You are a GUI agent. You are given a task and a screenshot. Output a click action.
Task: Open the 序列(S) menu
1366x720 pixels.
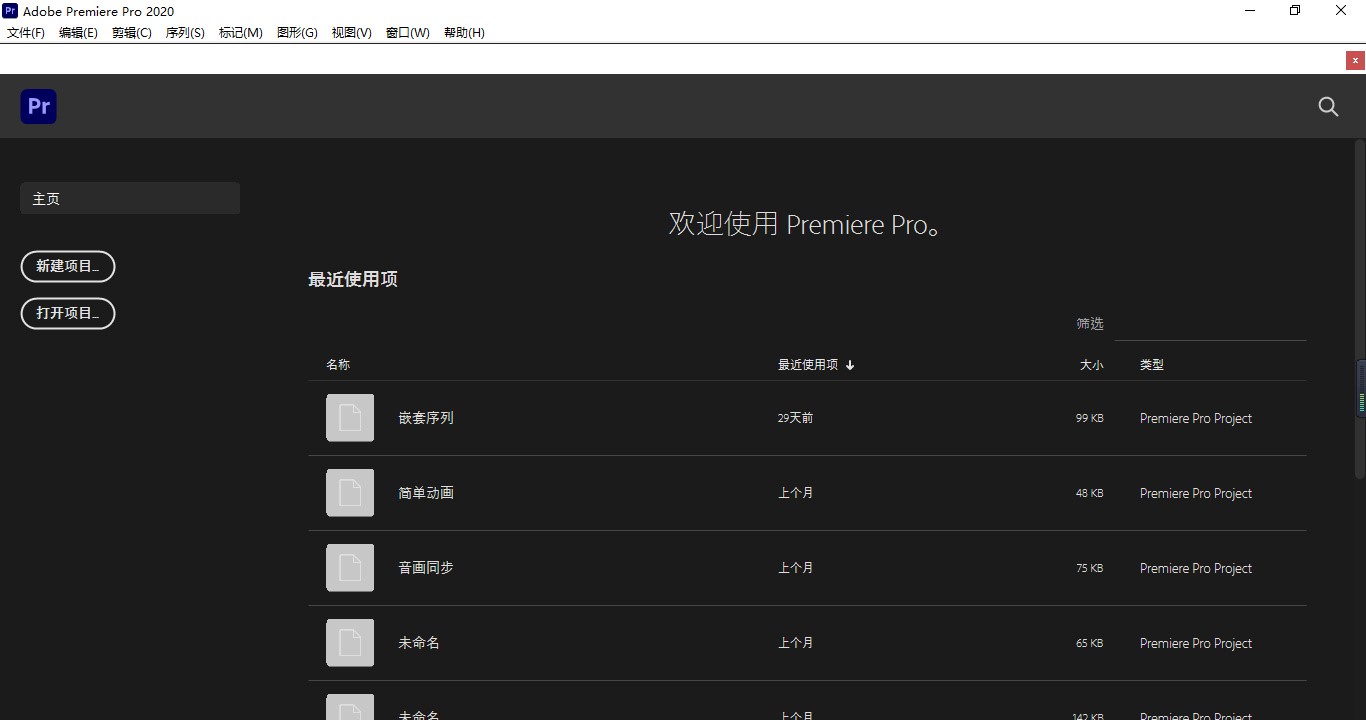tap(185, 33)
